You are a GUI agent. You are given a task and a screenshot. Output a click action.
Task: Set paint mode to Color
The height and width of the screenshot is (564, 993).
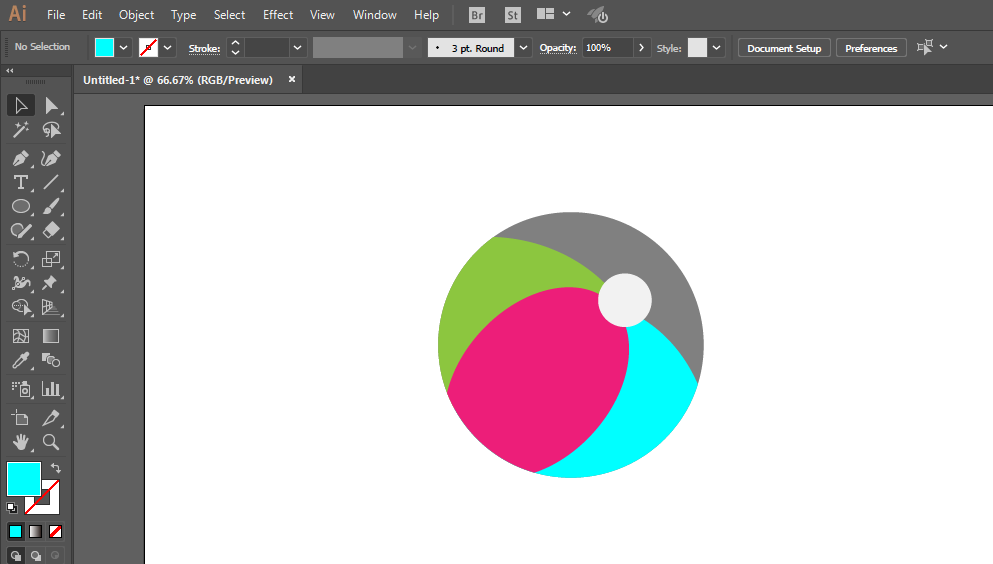15,532
